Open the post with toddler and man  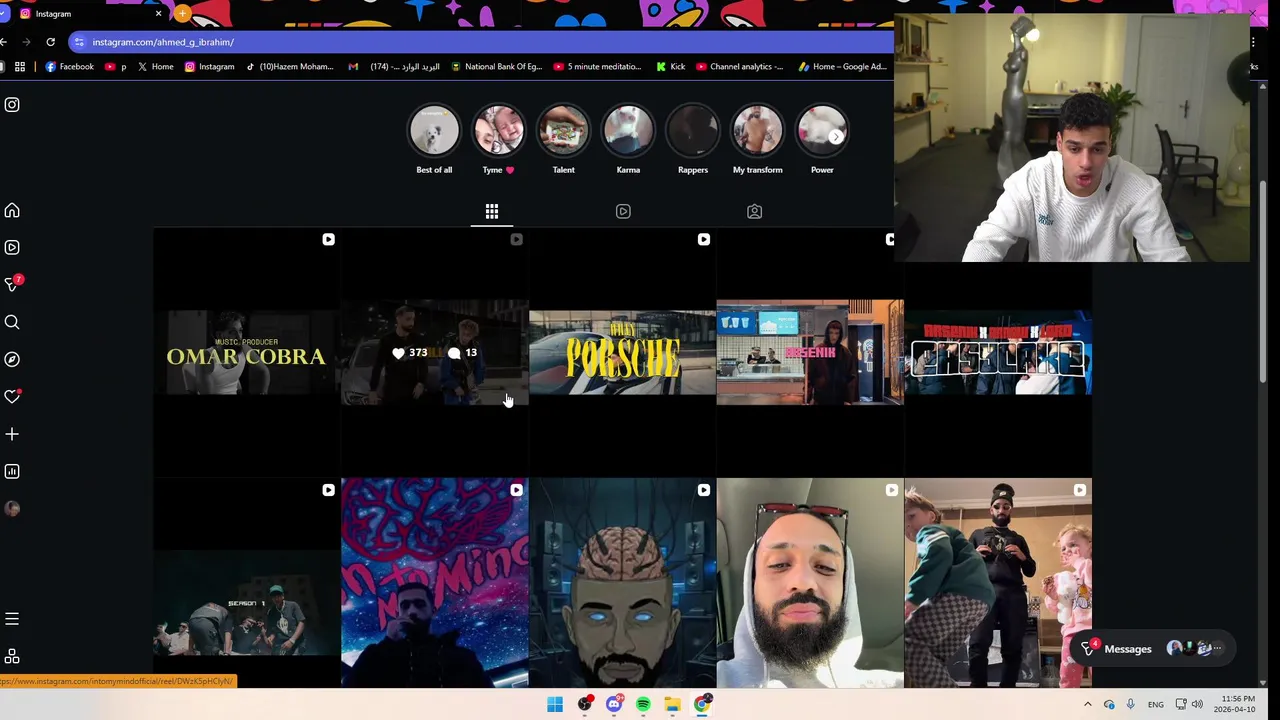pyautogui.click(x=998, y=584)
